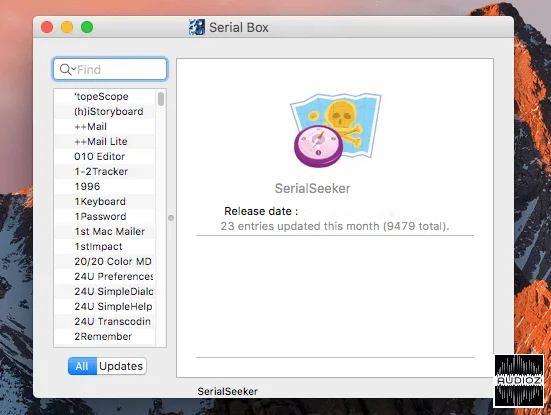Select the 1996 entry
This screenshot has height=415, width=551.
(105, 186)
